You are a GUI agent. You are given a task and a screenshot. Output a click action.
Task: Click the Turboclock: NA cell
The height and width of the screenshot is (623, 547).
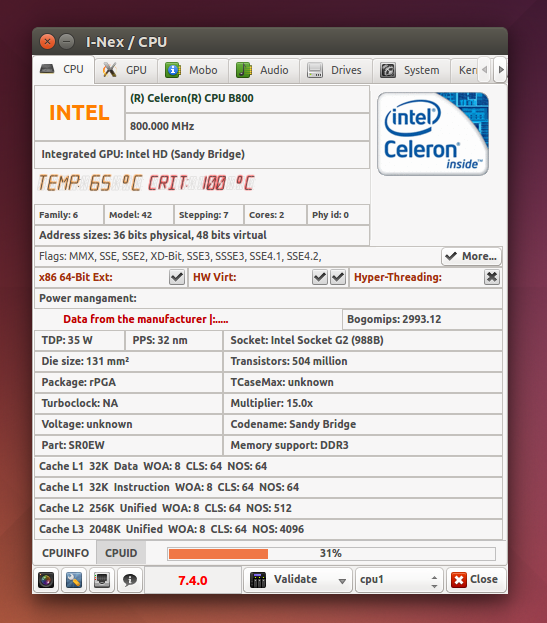(128, 404)
